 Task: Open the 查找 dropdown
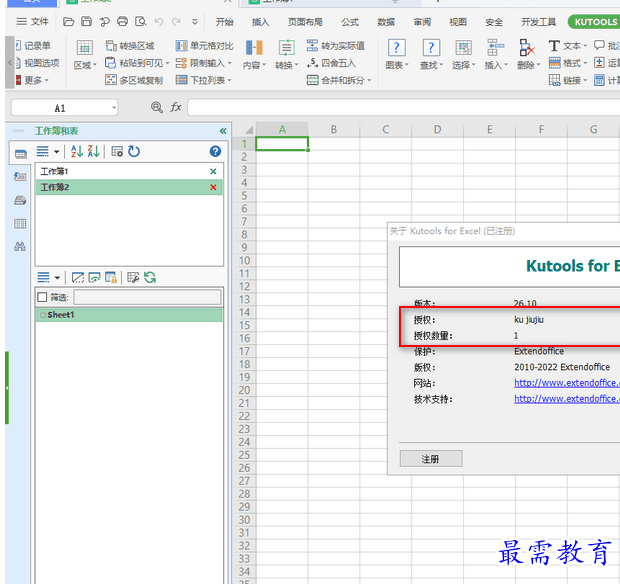point(431,55)
